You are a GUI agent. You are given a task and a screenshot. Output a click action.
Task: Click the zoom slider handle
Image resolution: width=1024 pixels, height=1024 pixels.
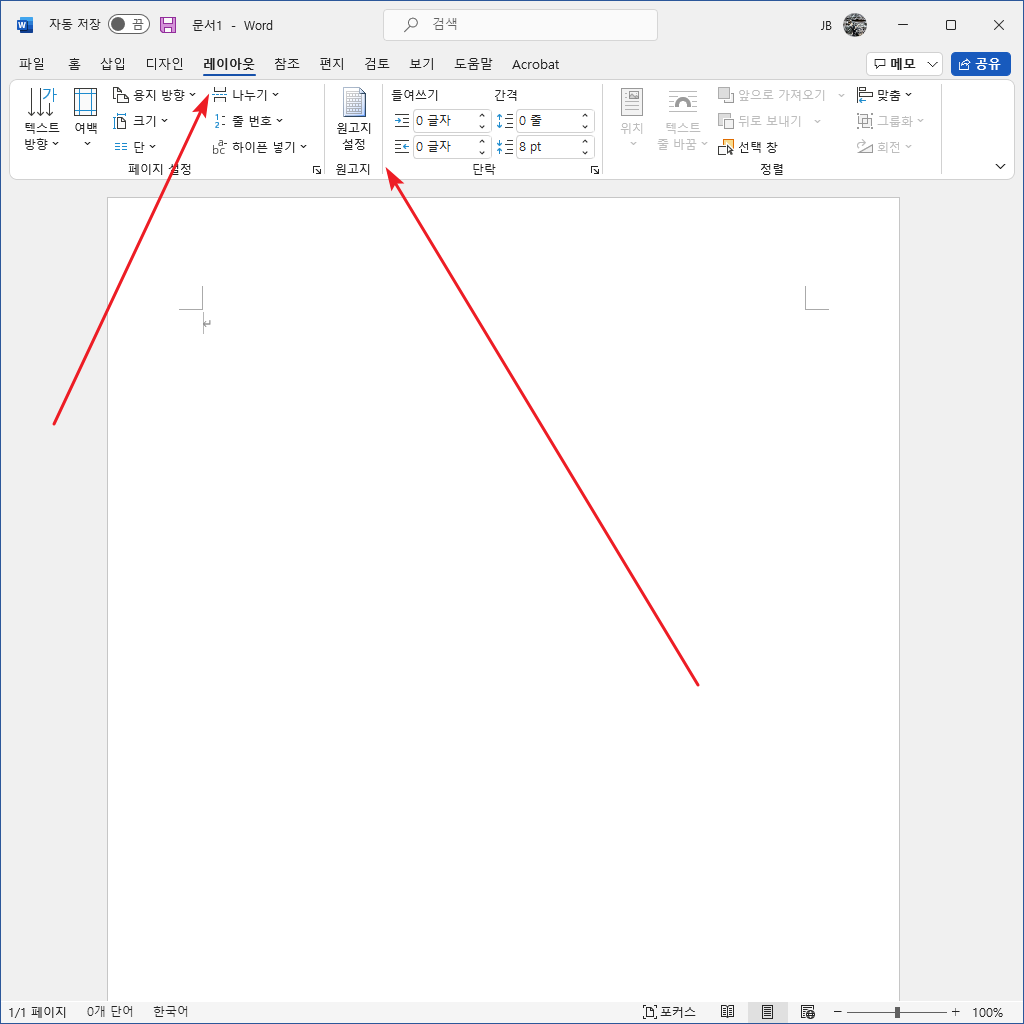pyautogui.click(x=897, y=1012)
